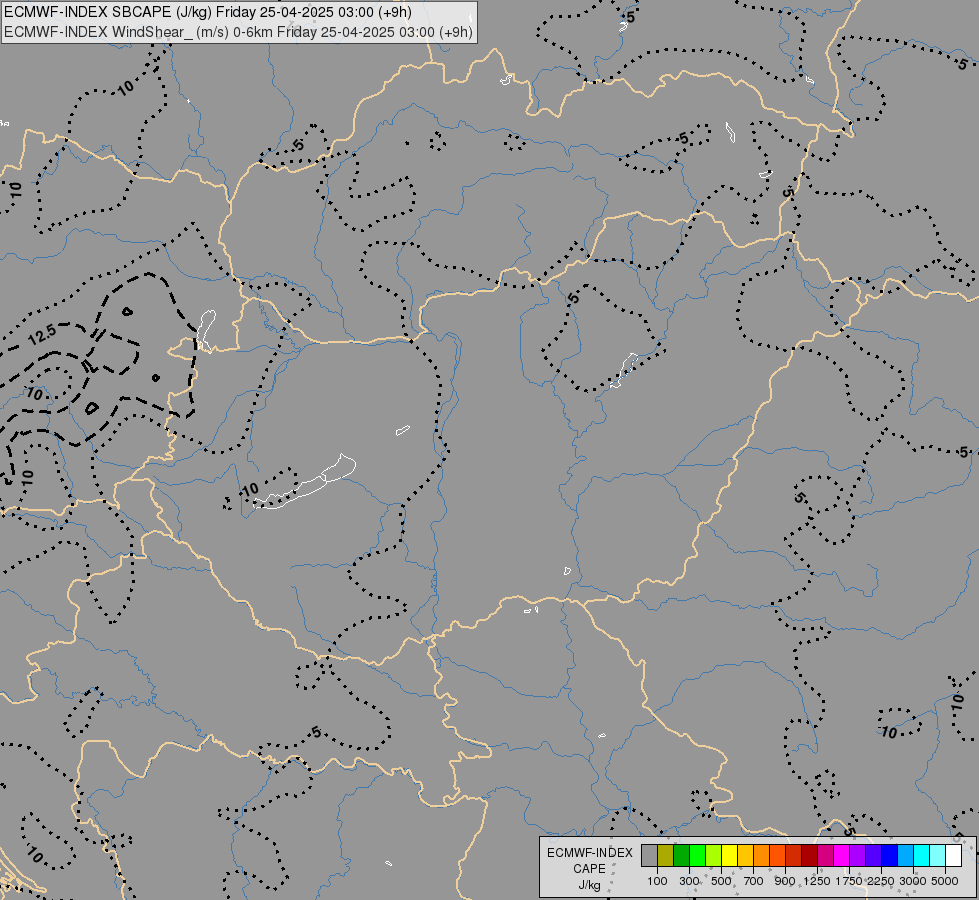Click the WindShear_ (m/s) 0-6km header line

[x=238, y=32]
